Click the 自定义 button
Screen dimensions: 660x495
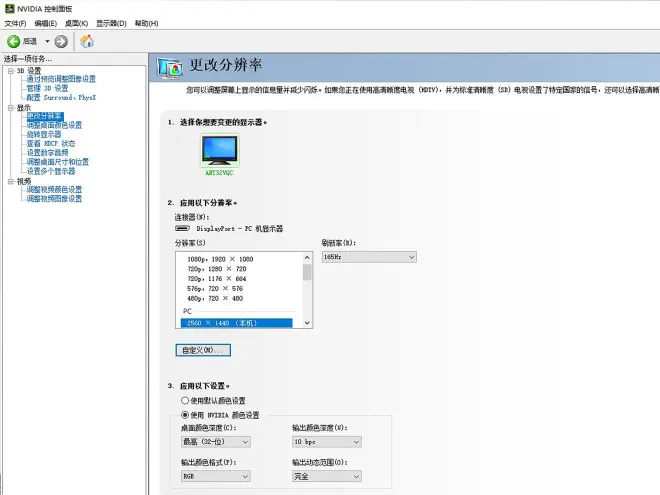pyautogui.click(x=203, y=350)
